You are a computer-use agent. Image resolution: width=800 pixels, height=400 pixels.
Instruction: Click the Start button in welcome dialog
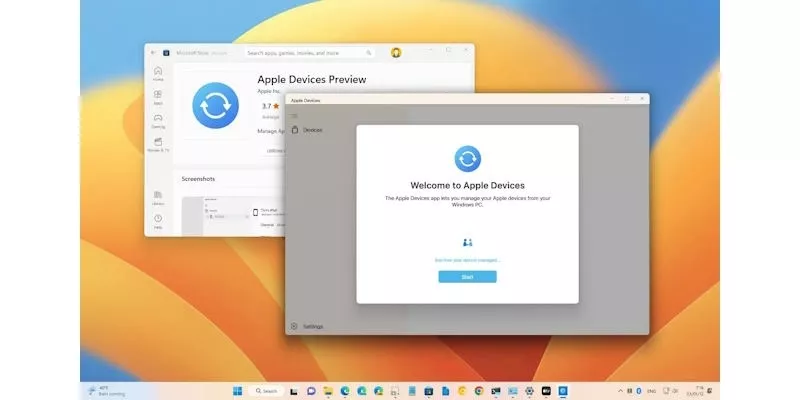[x=467, y=277]
